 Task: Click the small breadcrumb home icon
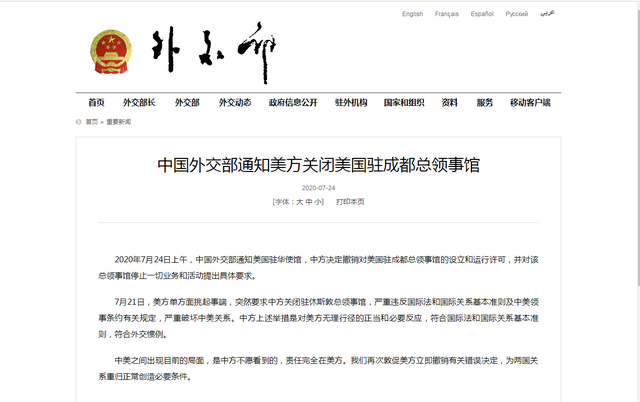pos(78,122)
